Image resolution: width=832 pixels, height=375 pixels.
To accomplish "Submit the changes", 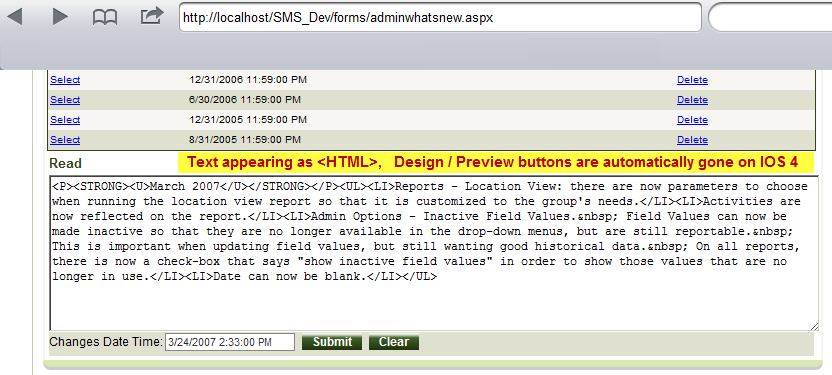I will (332, 342).
